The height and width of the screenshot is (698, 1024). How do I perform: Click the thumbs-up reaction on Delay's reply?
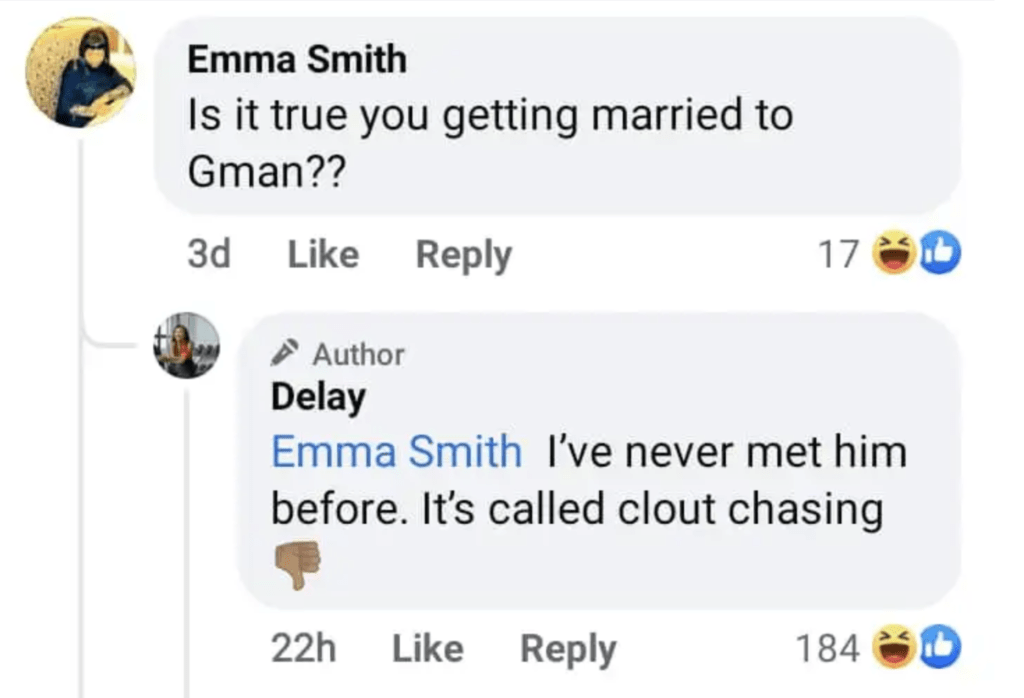tap(940, 647)
